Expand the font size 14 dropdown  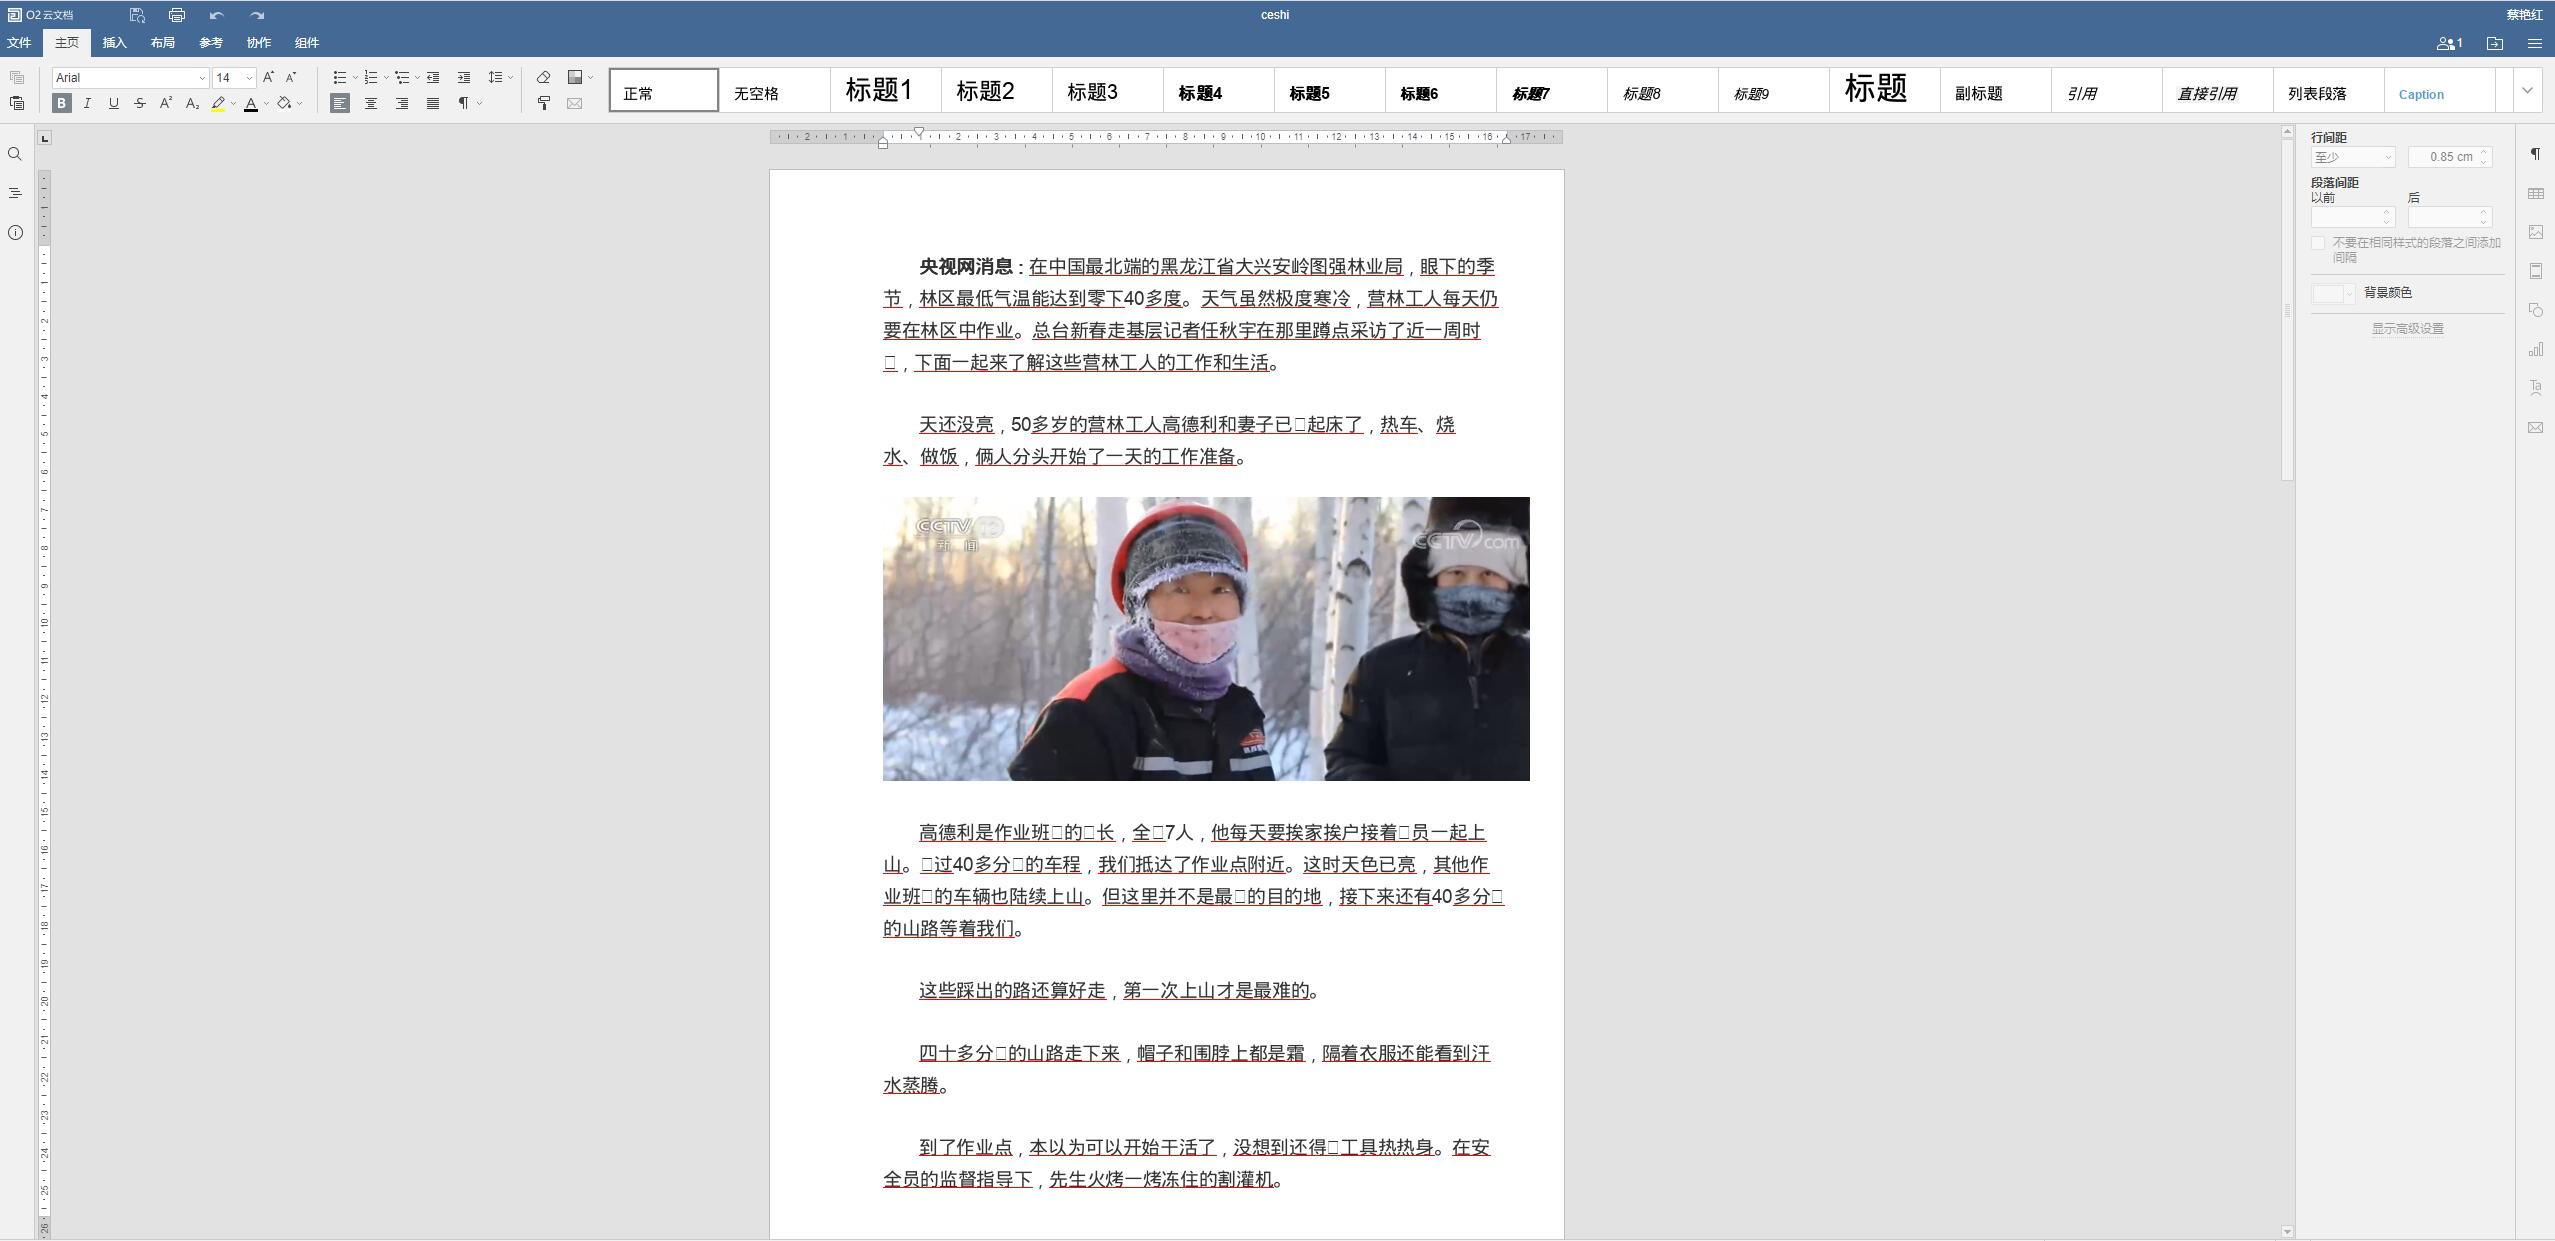point(249,78)
